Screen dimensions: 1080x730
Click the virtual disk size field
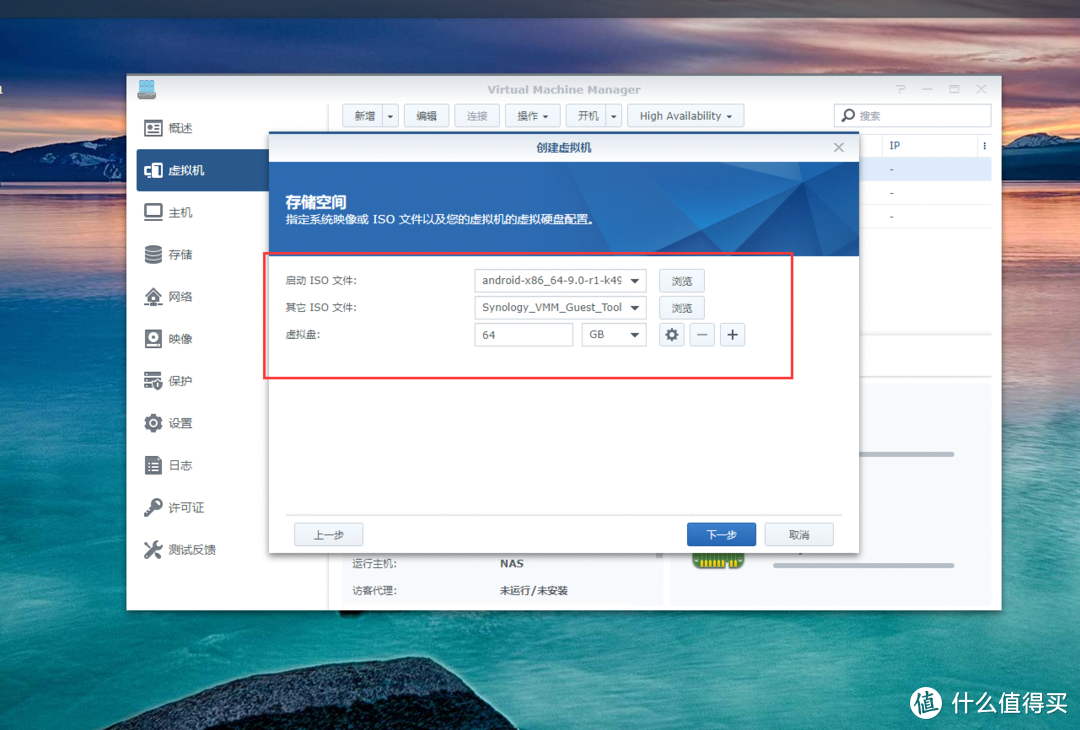(523, 335)
